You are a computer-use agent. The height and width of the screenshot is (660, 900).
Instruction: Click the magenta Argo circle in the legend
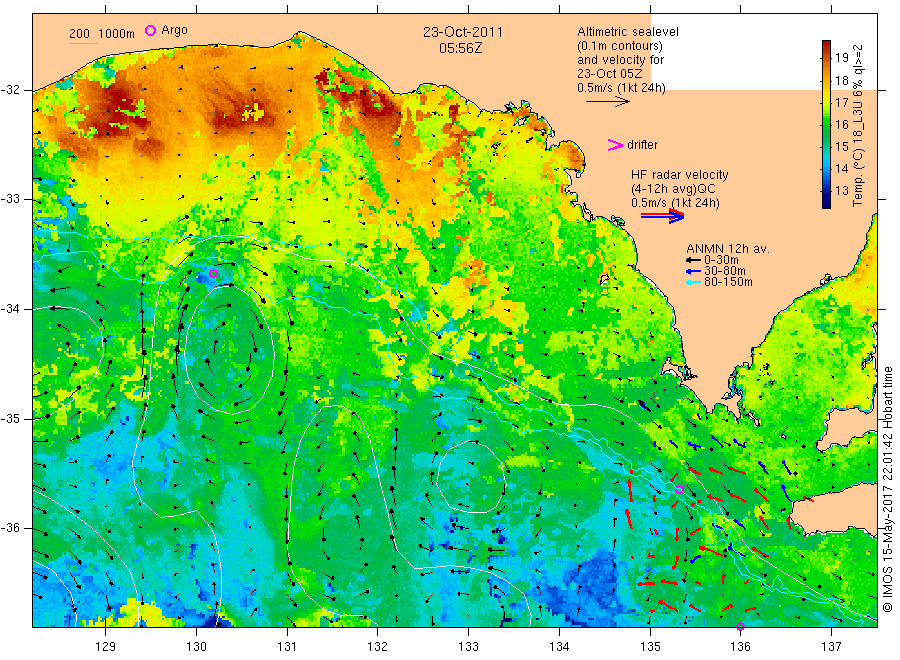(x=150, y=30)
